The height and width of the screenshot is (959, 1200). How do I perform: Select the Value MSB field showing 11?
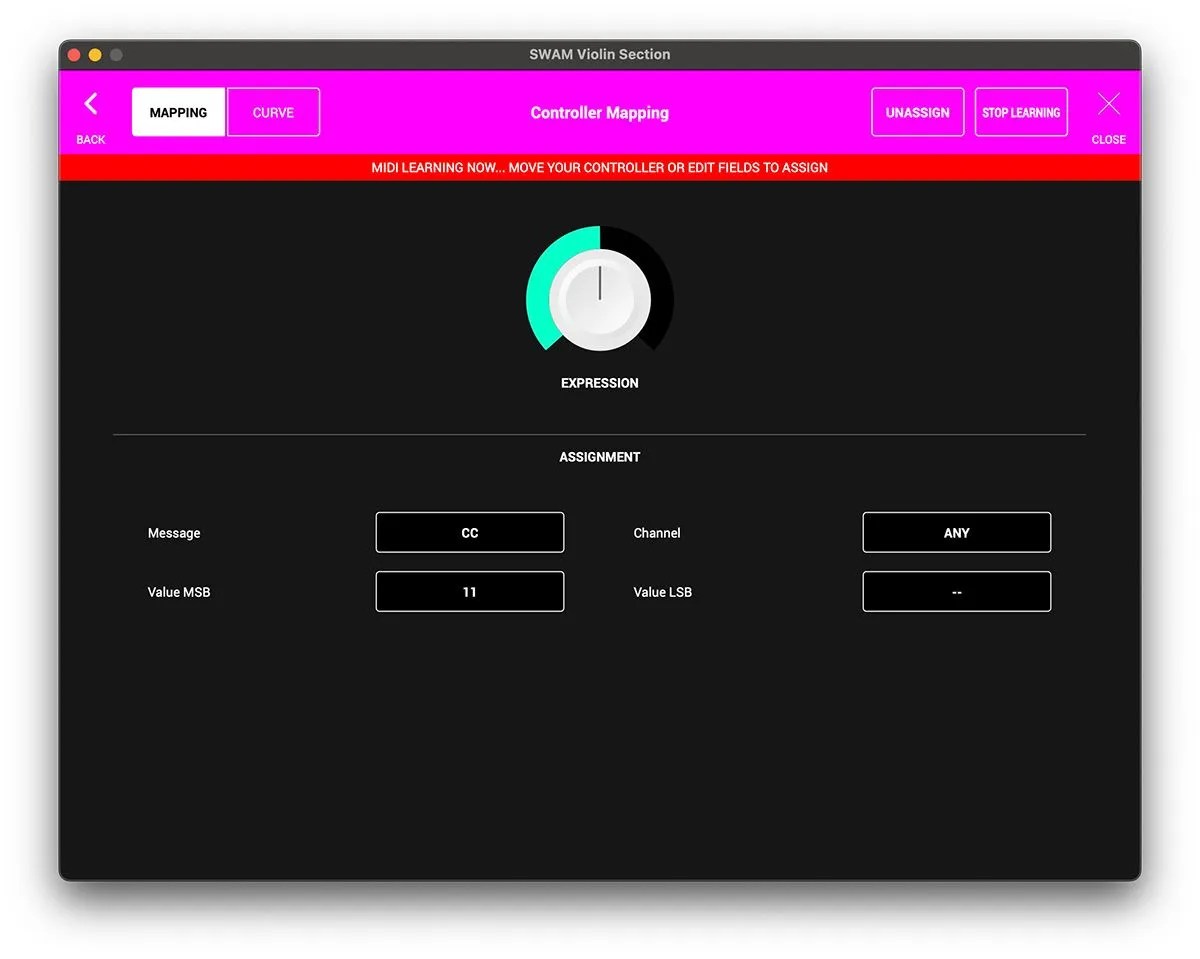coord(470,591)
